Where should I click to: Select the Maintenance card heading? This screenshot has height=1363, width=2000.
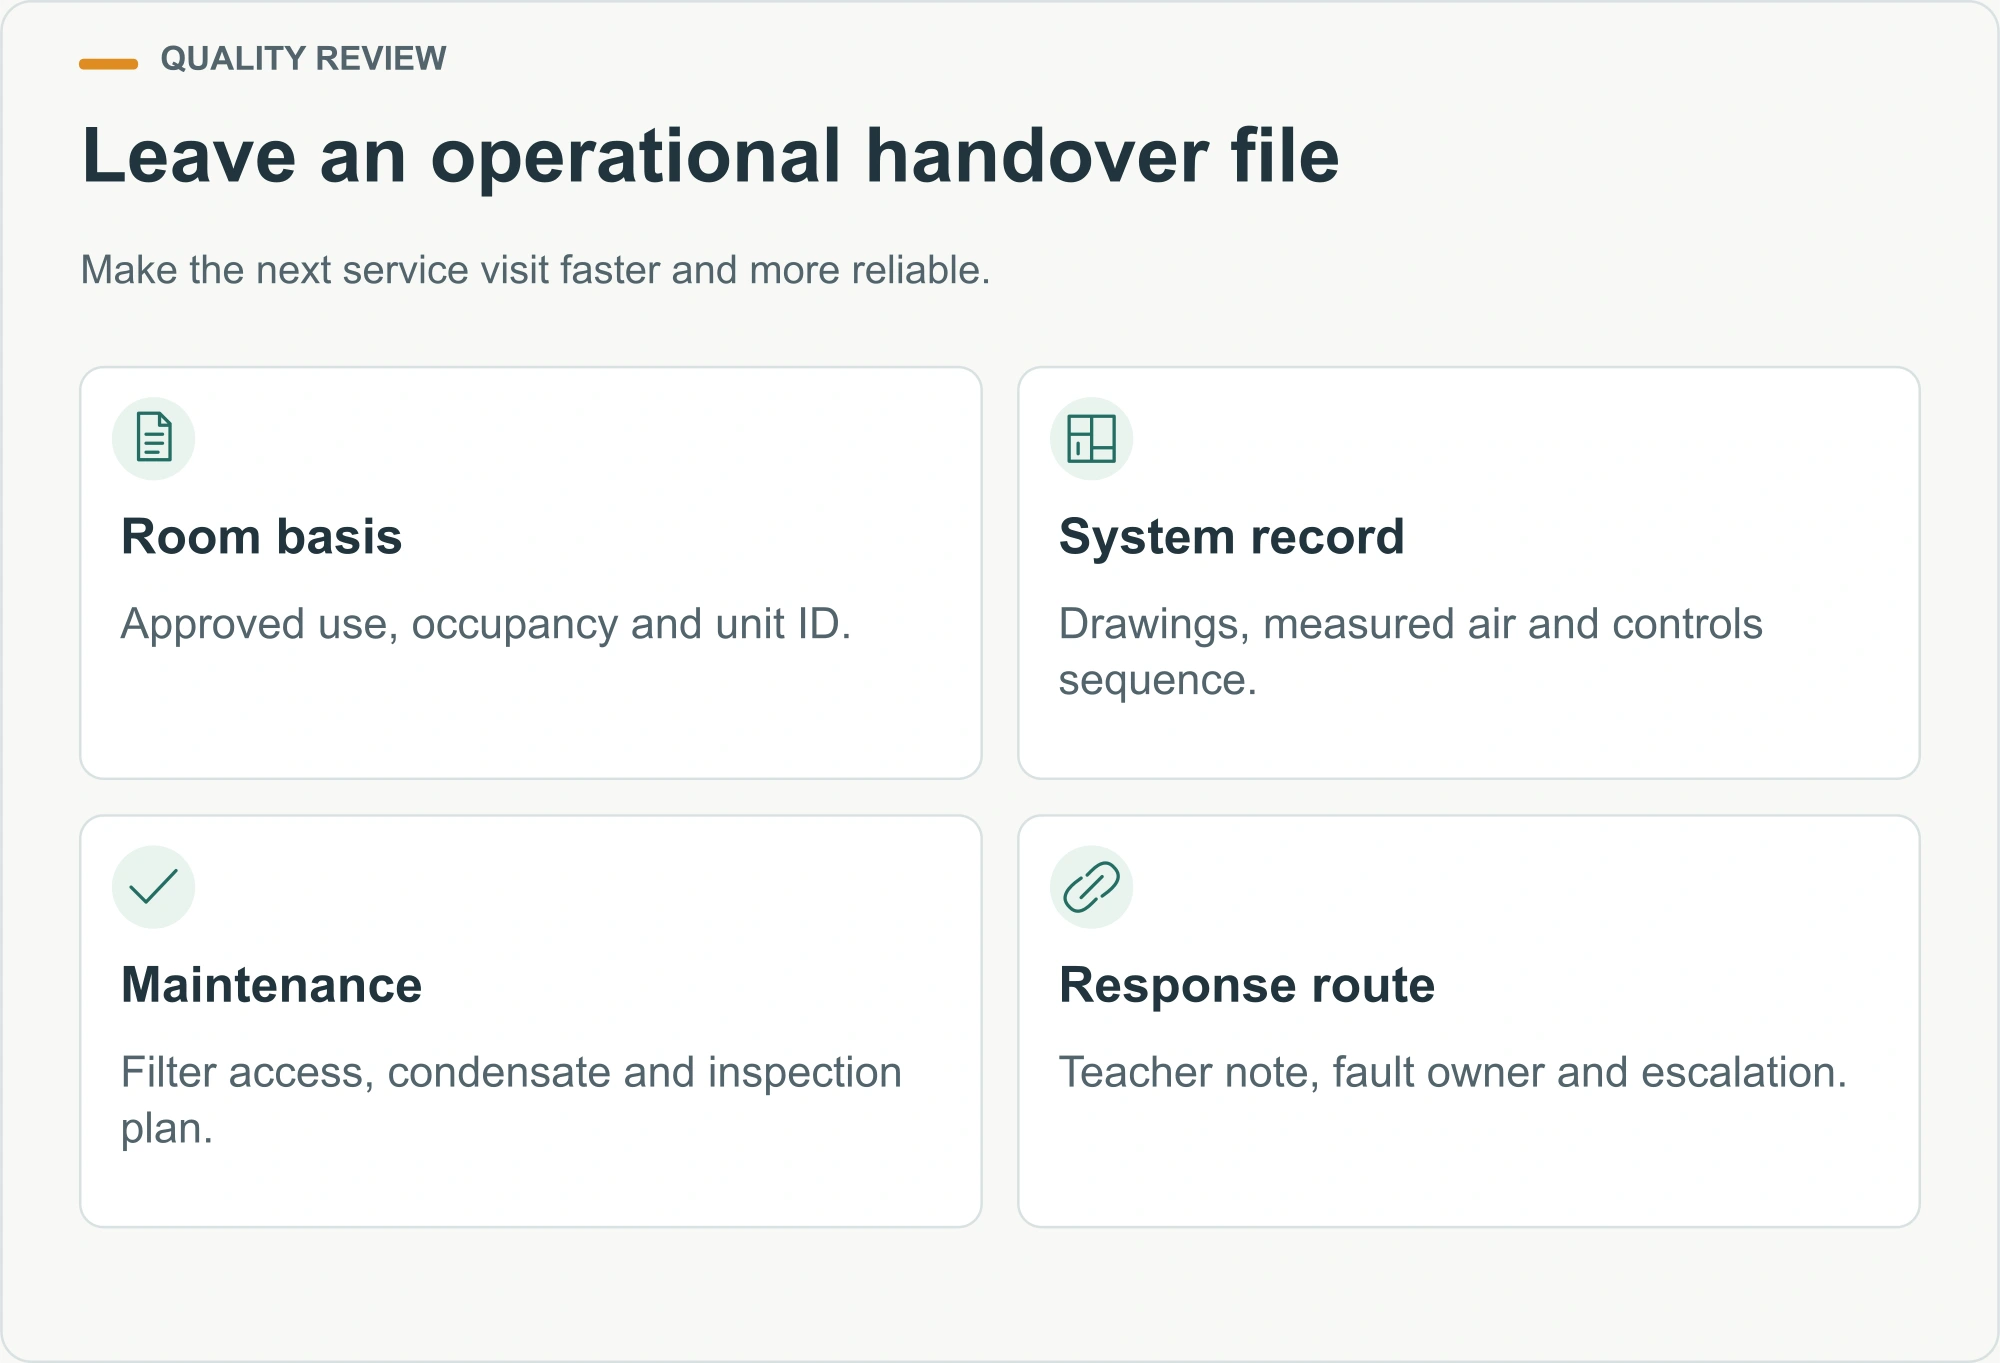click(271, 985)
